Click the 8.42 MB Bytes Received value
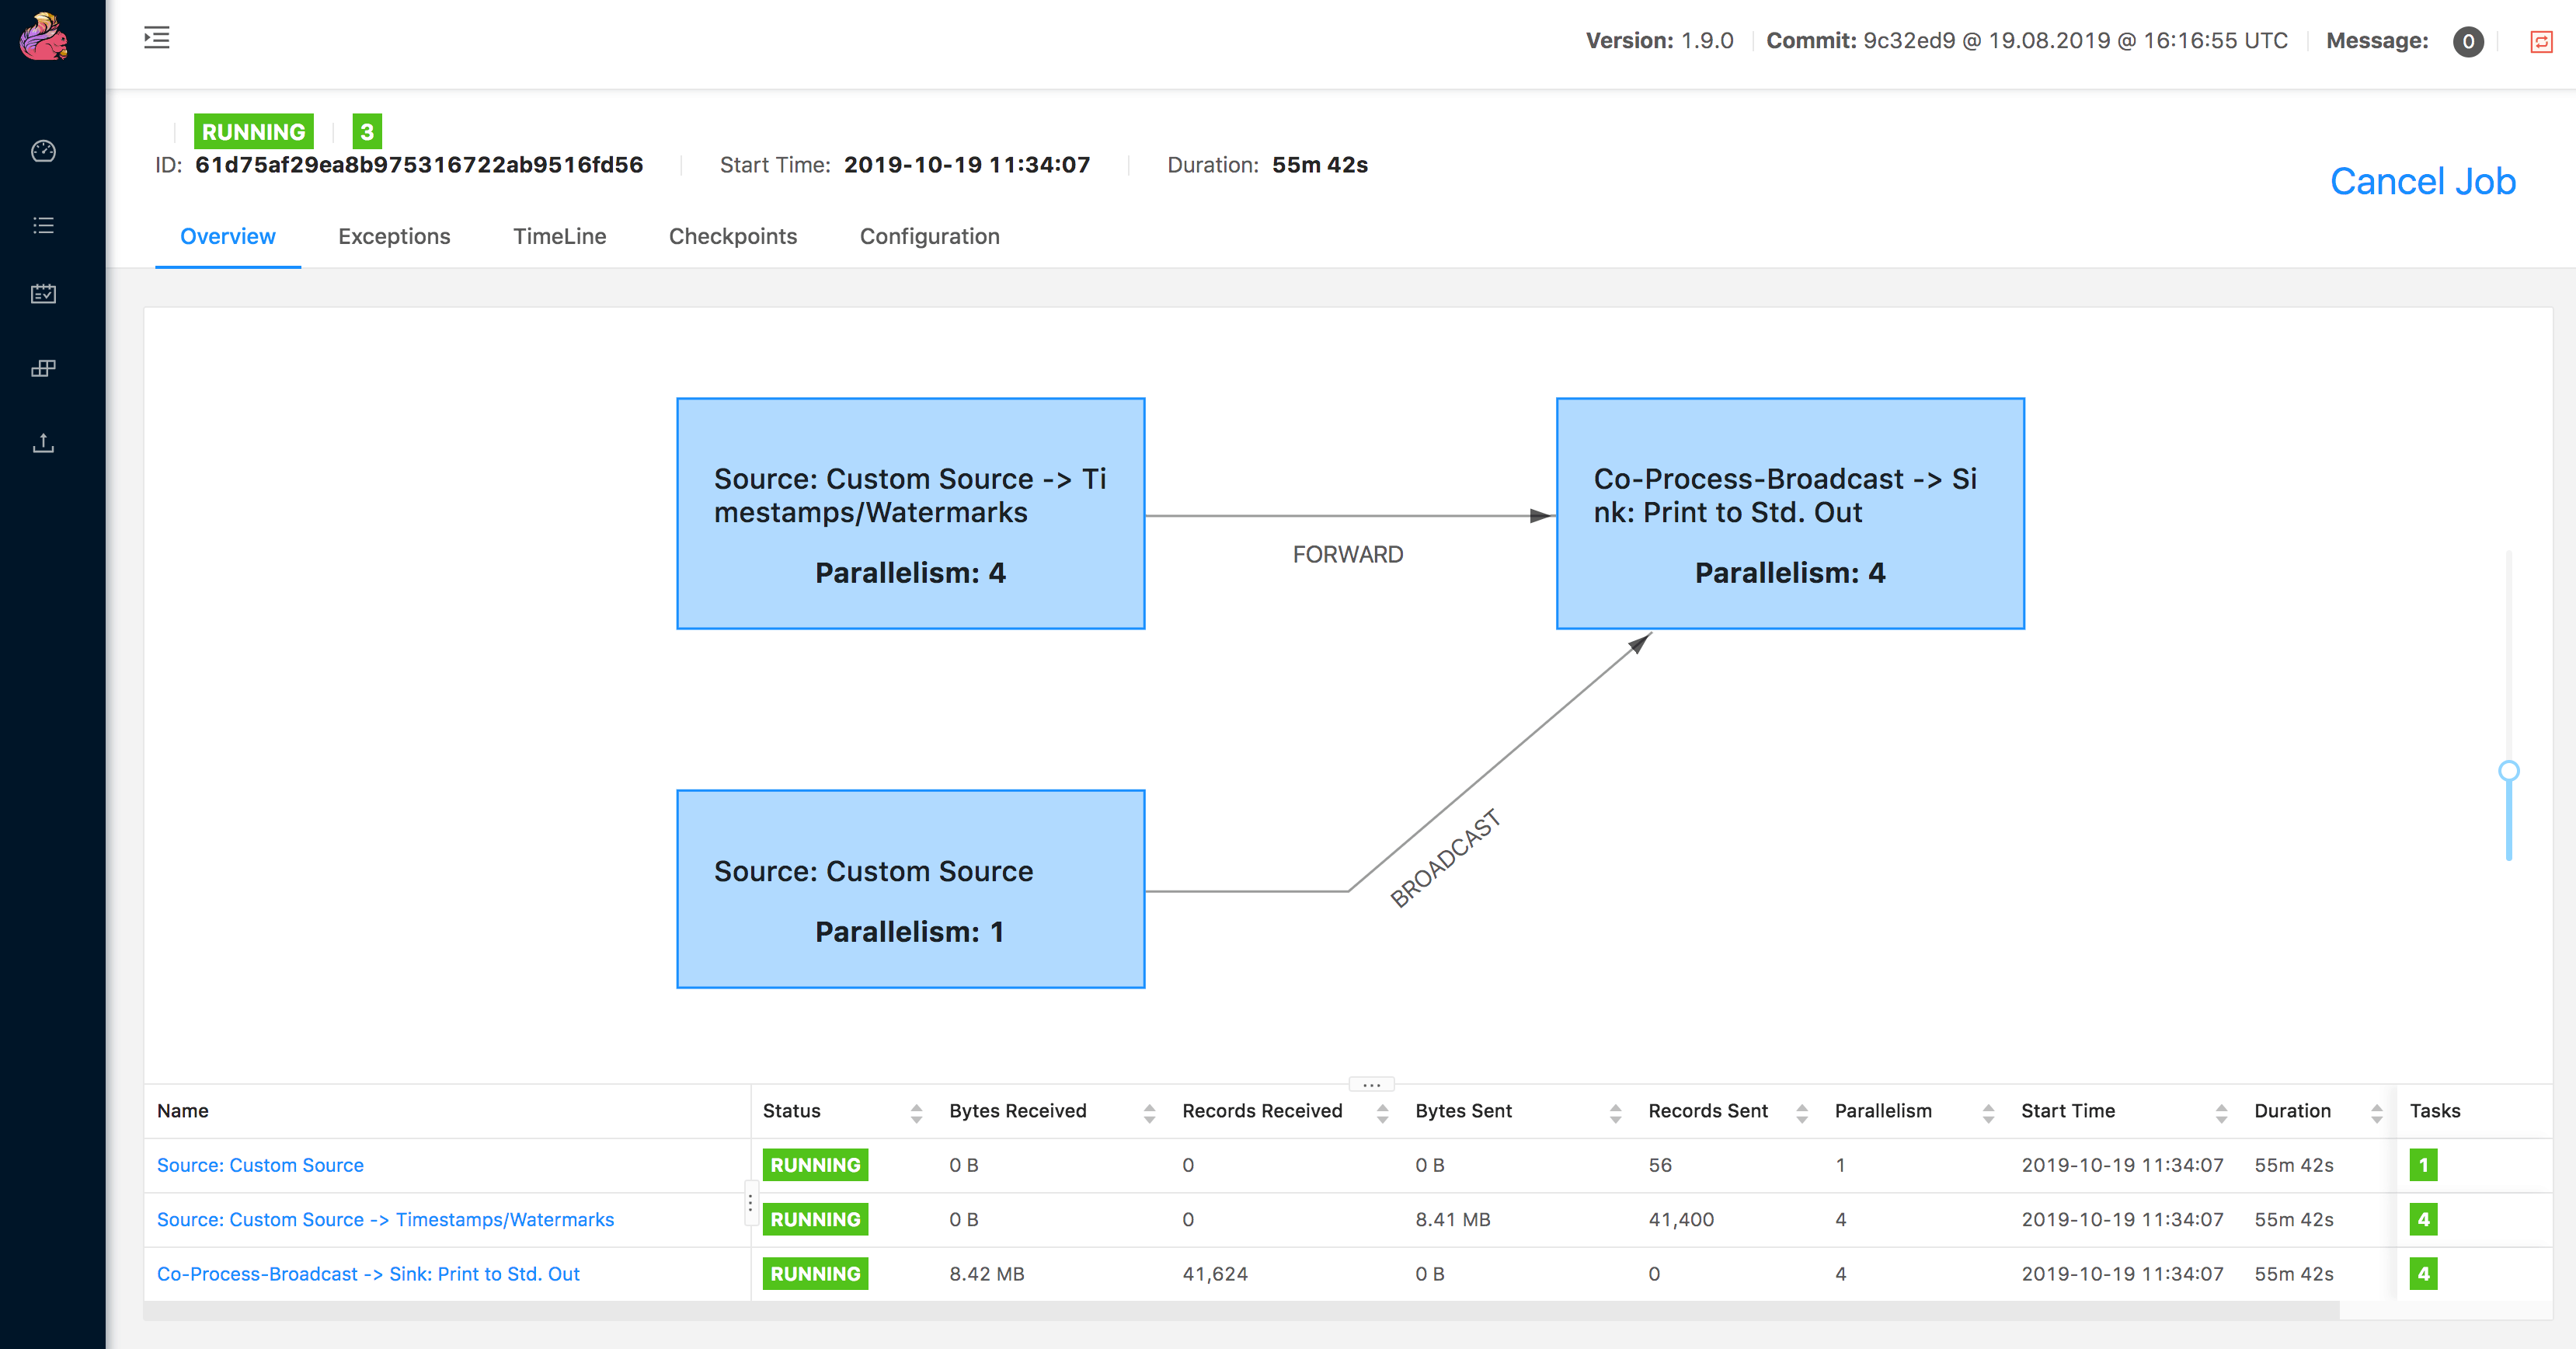Screen dimensions: 2576x1349 click(x=986, y=1274)
